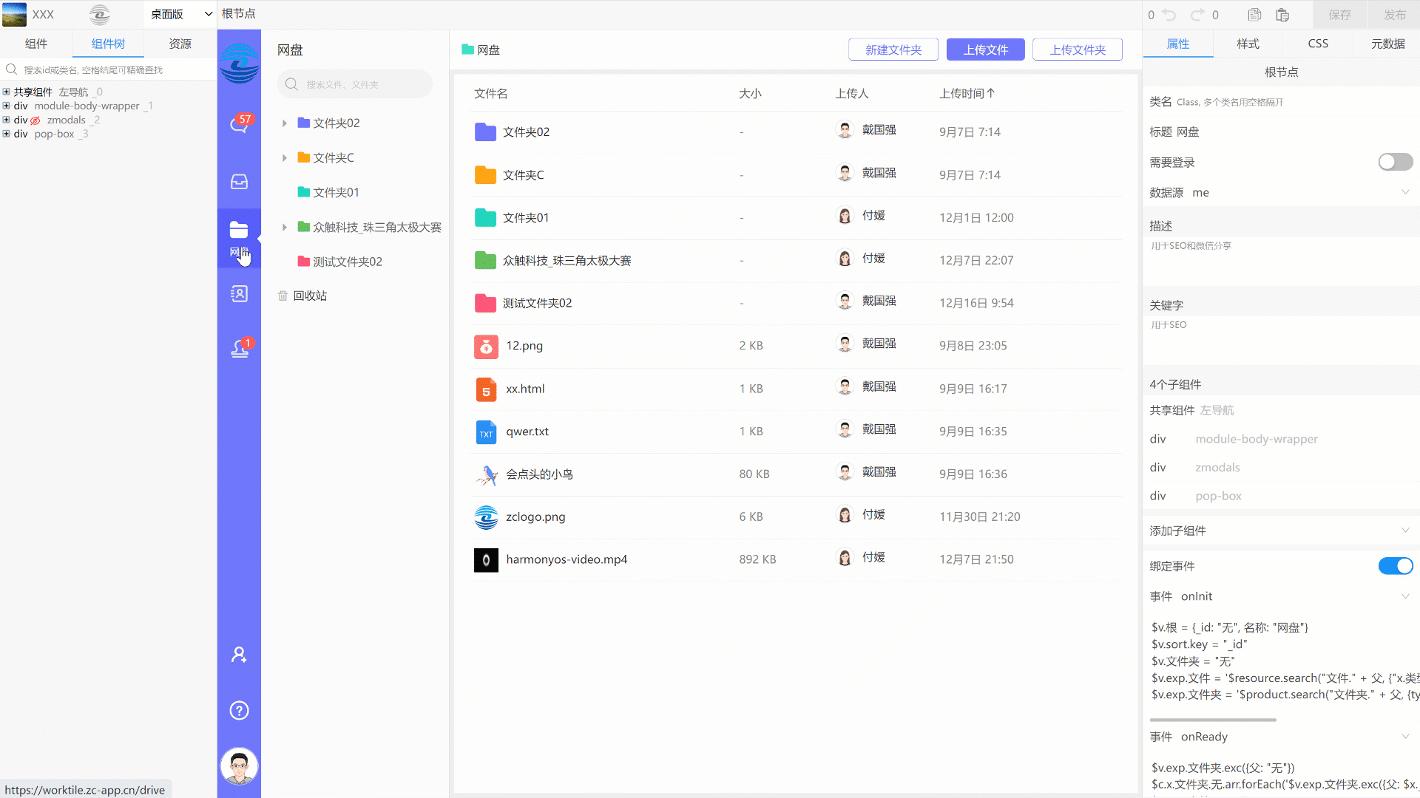Click the purple 文件夹02 folder icon in list
Image resolution: width=1420 pixels, height=798 pixels.
pyautogui.click(x=485, y=132)
